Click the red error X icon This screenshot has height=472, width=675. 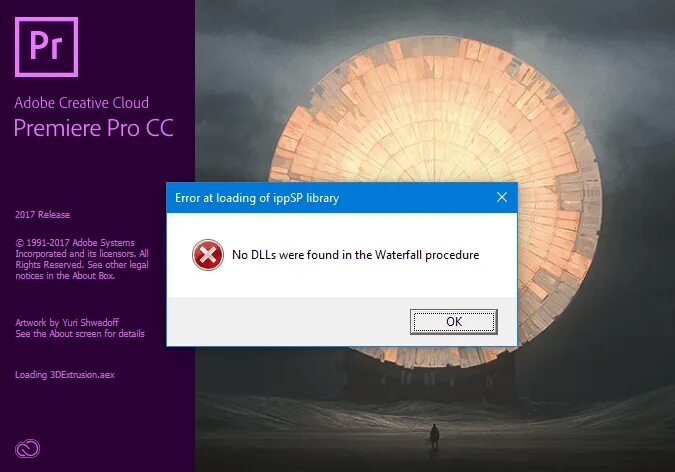(x=208, y=255)
